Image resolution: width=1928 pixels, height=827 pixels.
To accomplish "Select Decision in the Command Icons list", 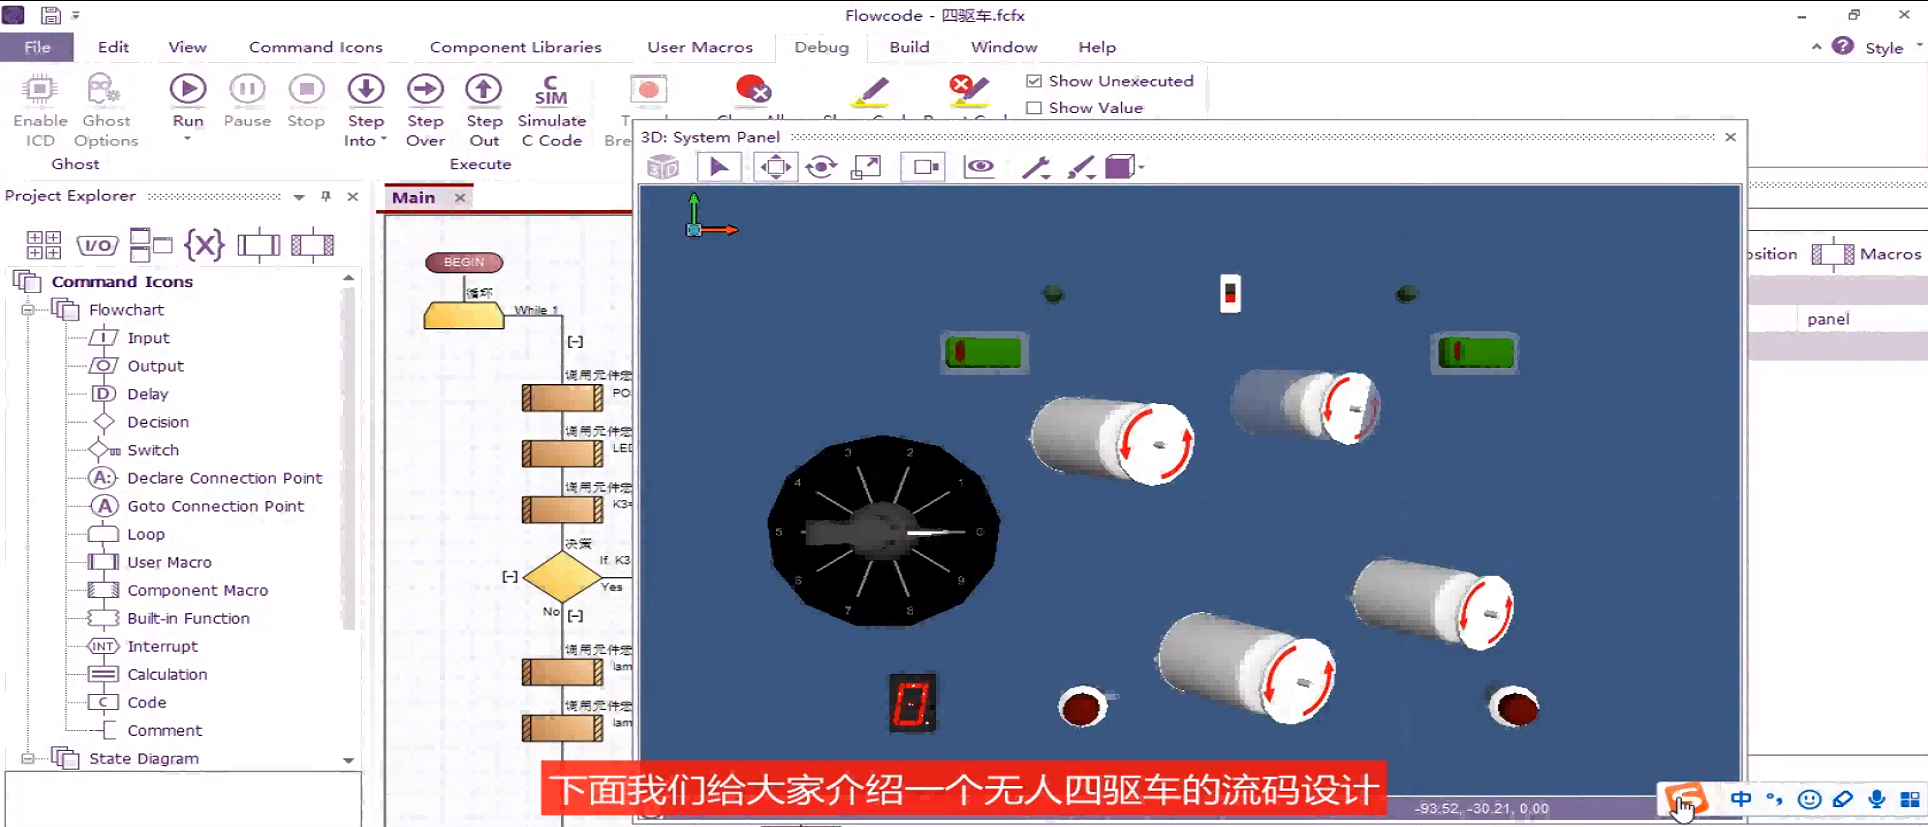I will [x=157, y=422].
